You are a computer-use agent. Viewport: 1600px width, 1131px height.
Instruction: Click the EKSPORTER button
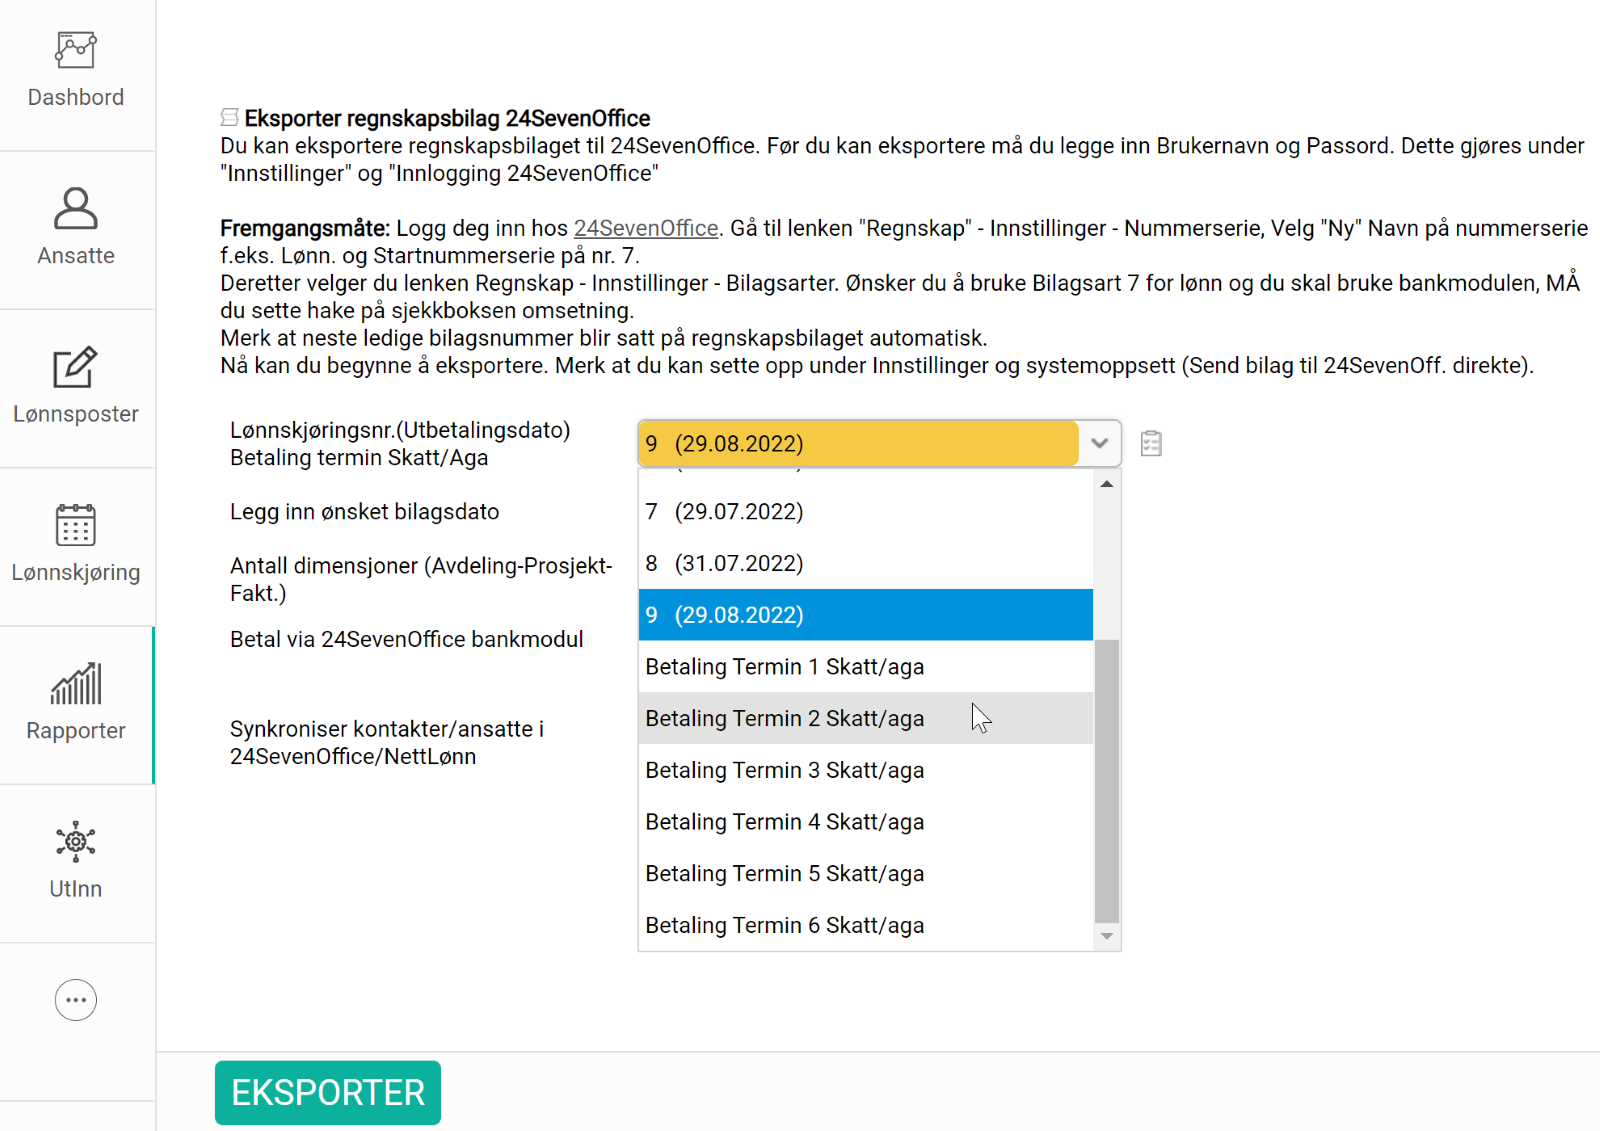[328, 1093]
